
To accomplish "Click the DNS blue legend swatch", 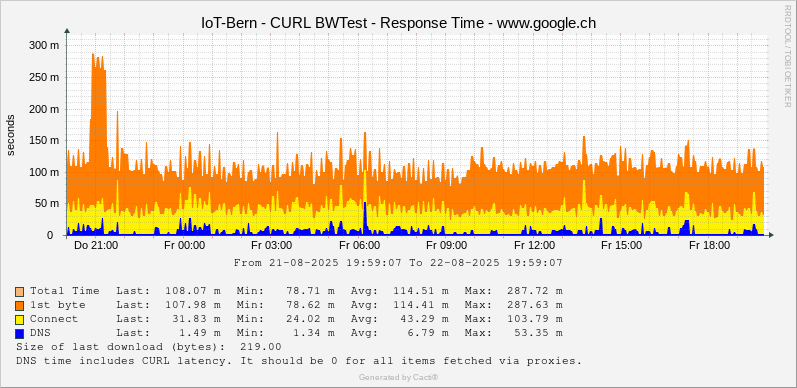I will (20, 334).
